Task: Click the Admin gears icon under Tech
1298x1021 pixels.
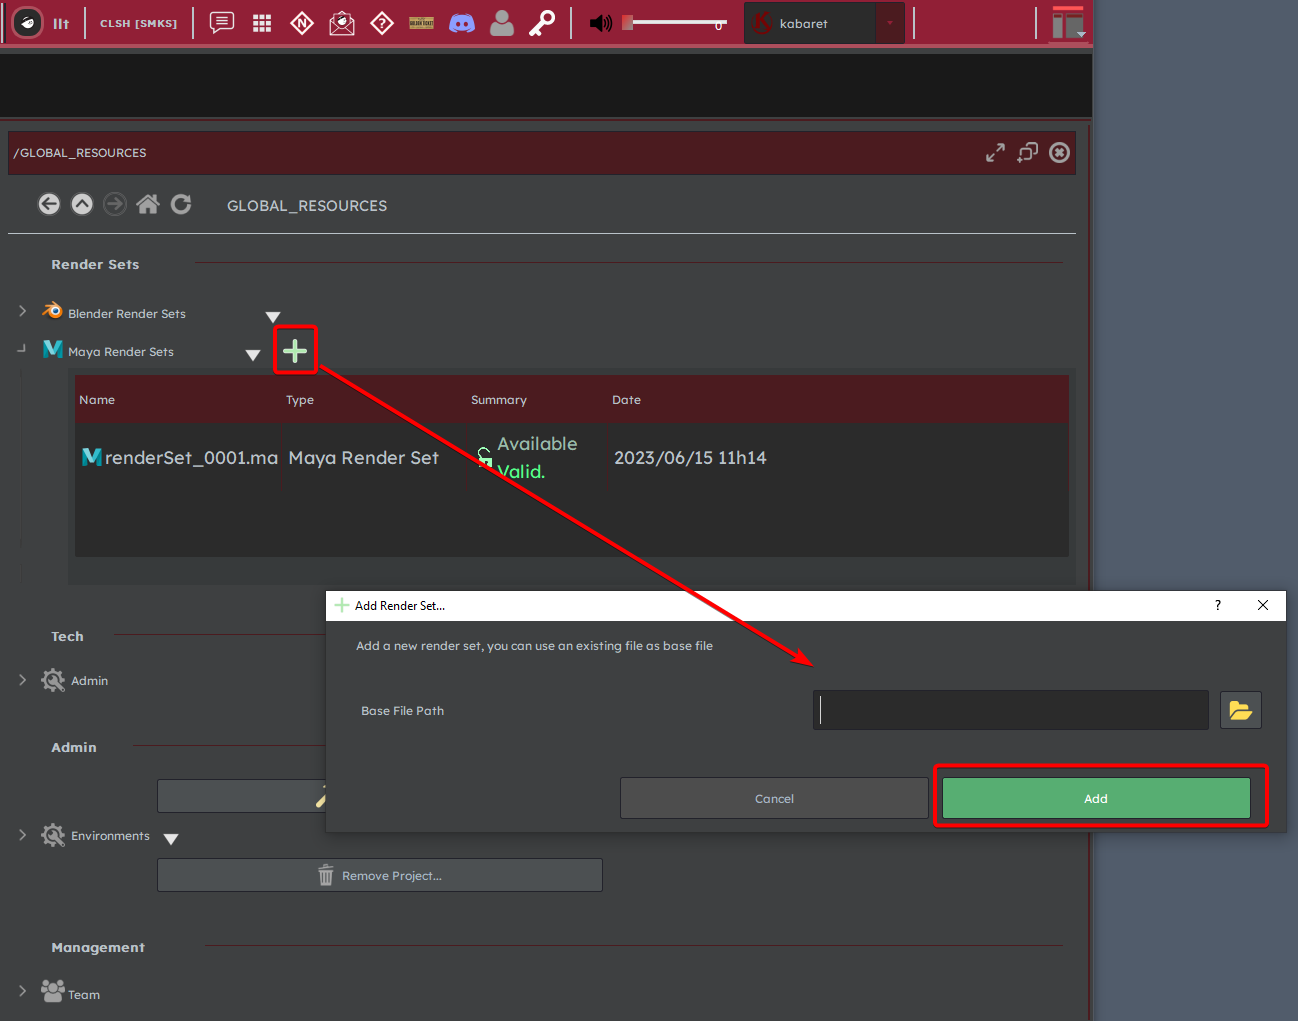Action: pos(53,680)
